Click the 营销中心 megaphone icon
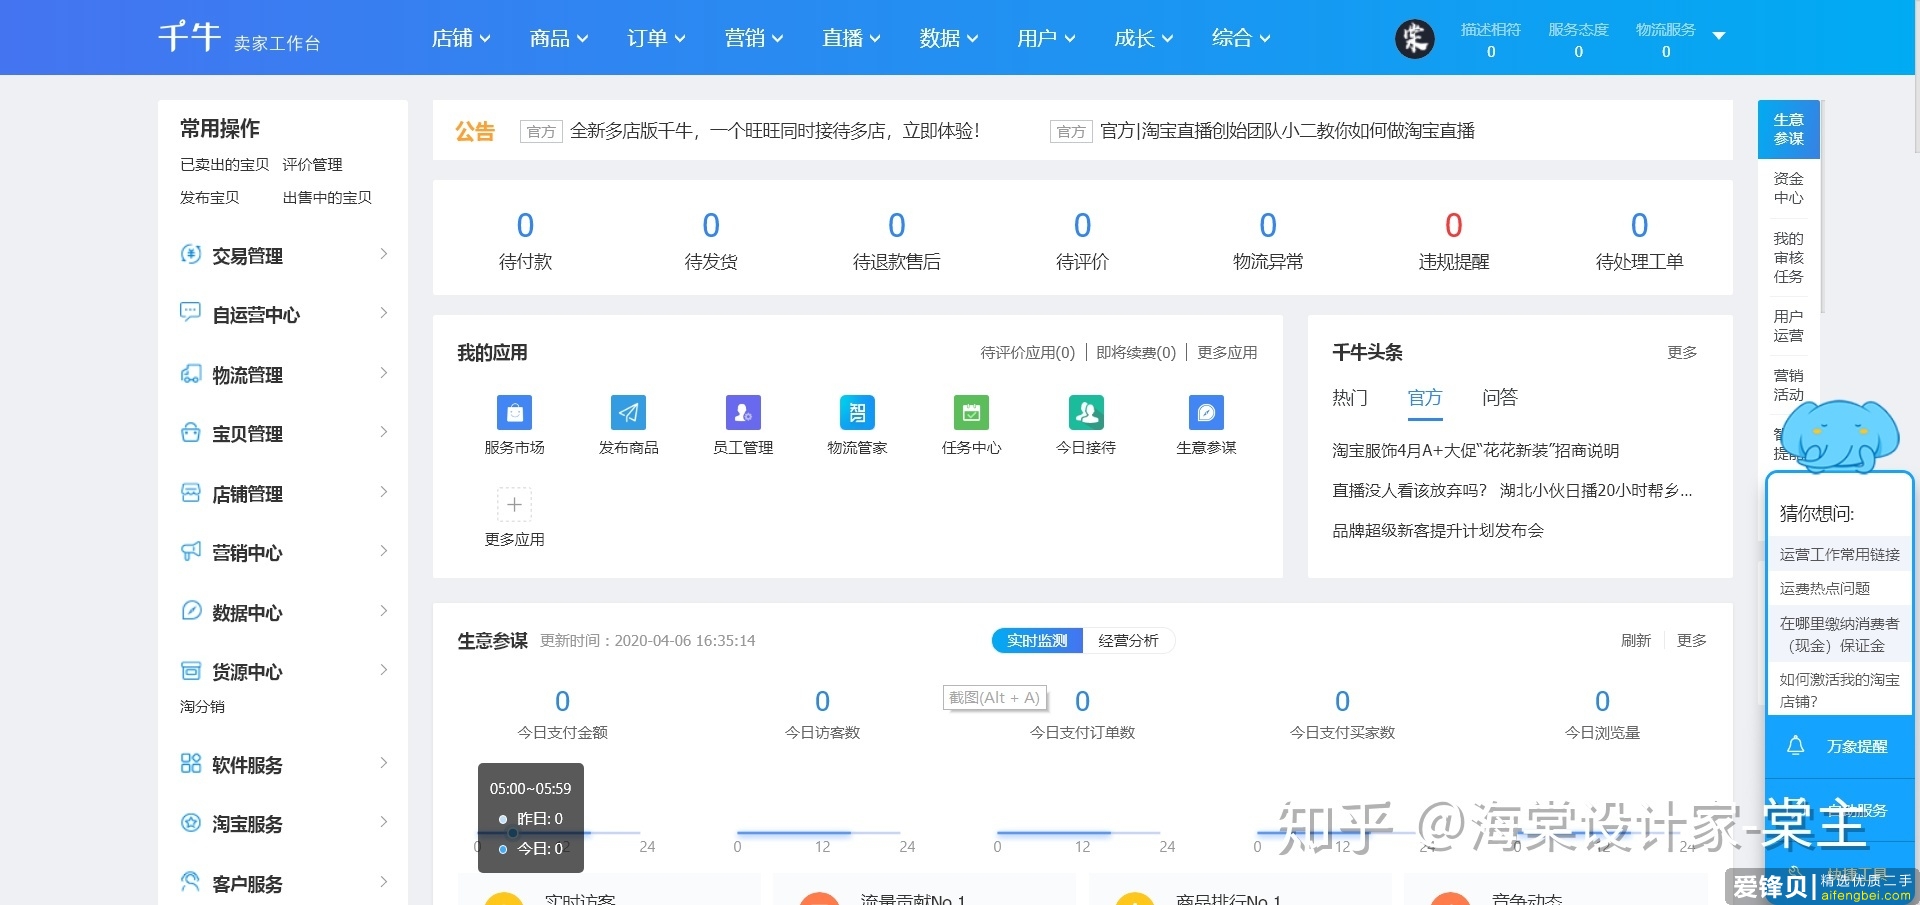1920x905 pixels. tap(190, 551)
